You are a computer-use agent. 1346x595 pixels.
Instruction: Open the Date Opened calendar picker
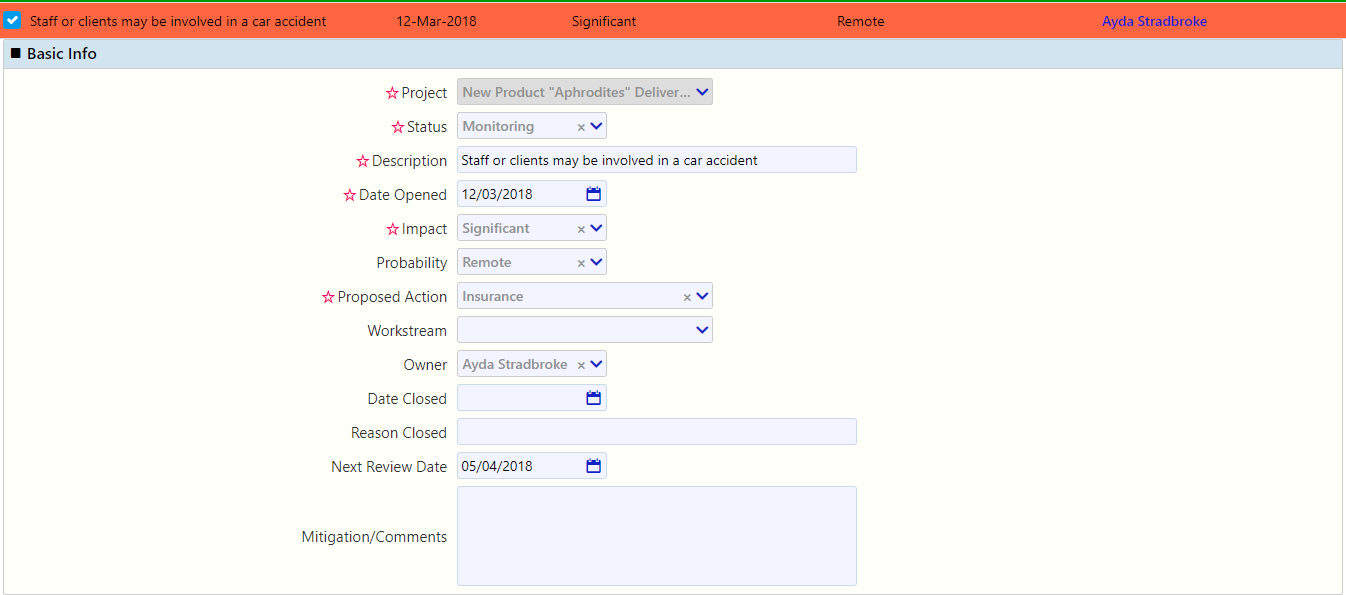(x=594, y=193)
